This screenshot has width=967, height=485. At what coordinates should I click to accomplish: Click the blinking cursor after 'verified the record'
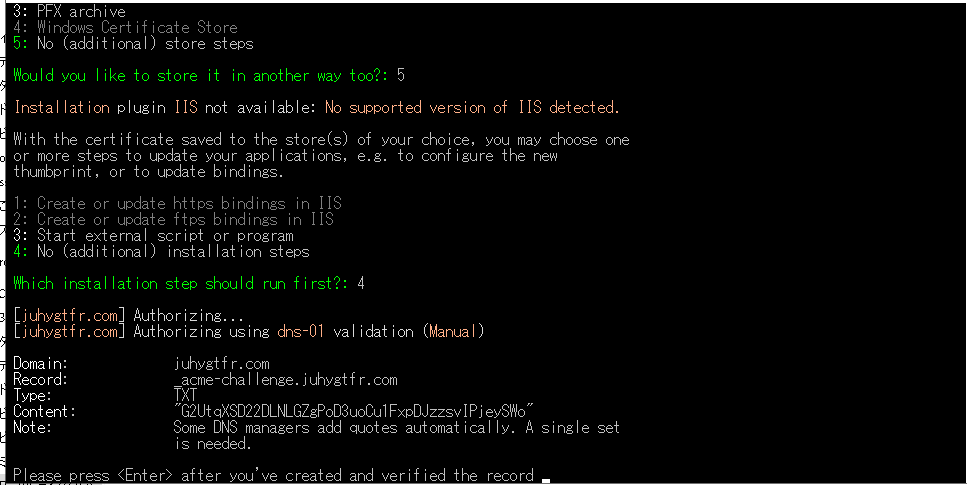545,479
